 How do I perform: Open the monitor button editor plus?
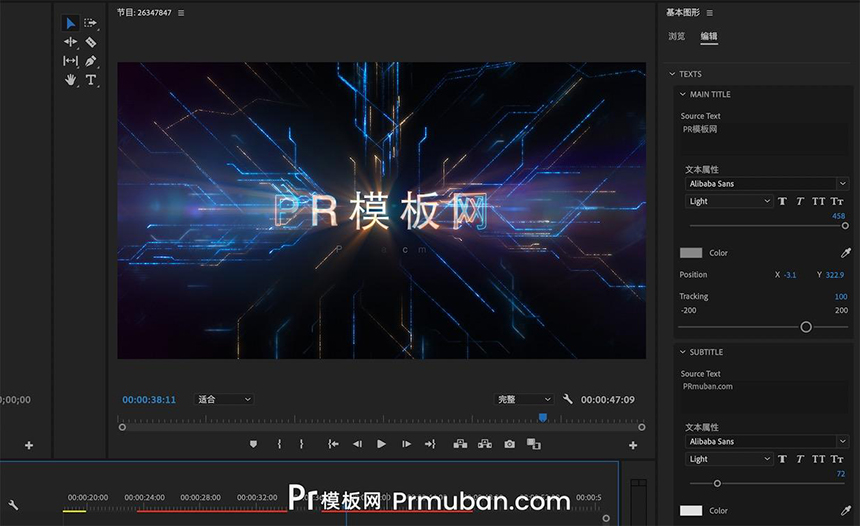pyautogui.click(x=633, y=445)
